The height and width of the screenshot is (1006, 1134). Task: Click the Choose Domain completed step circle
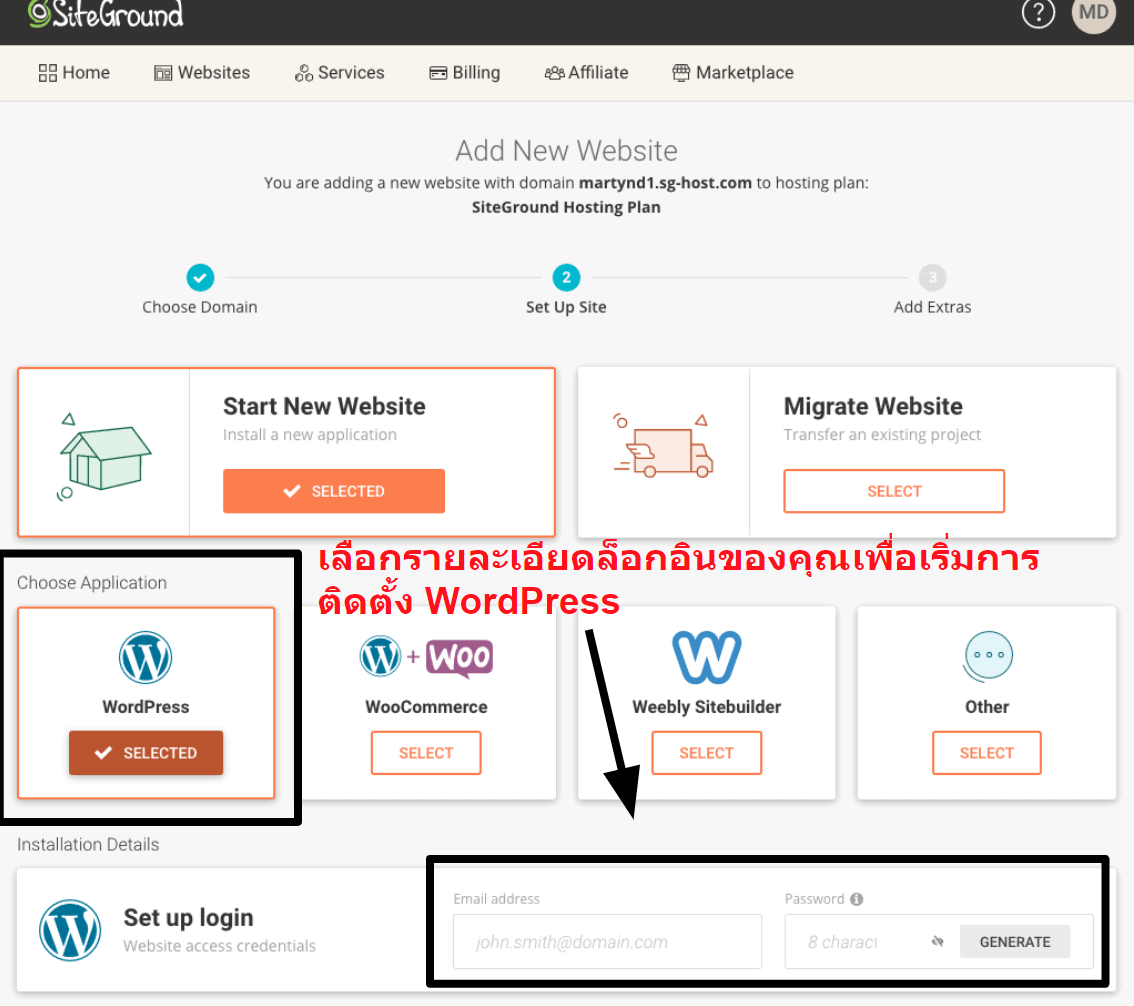(x=200, y=277)
